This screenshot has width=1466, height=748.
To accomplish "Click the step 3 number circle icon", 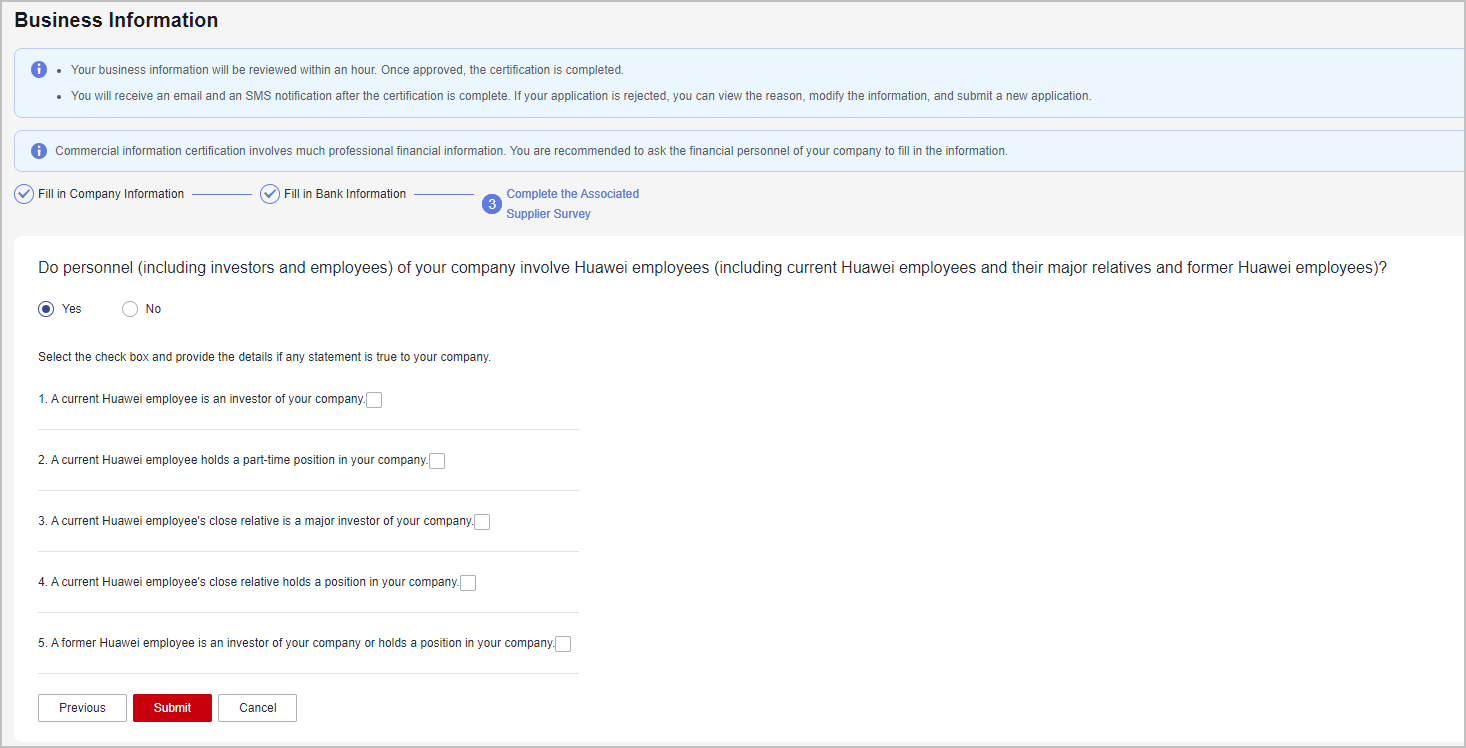I will pos(492,204).
